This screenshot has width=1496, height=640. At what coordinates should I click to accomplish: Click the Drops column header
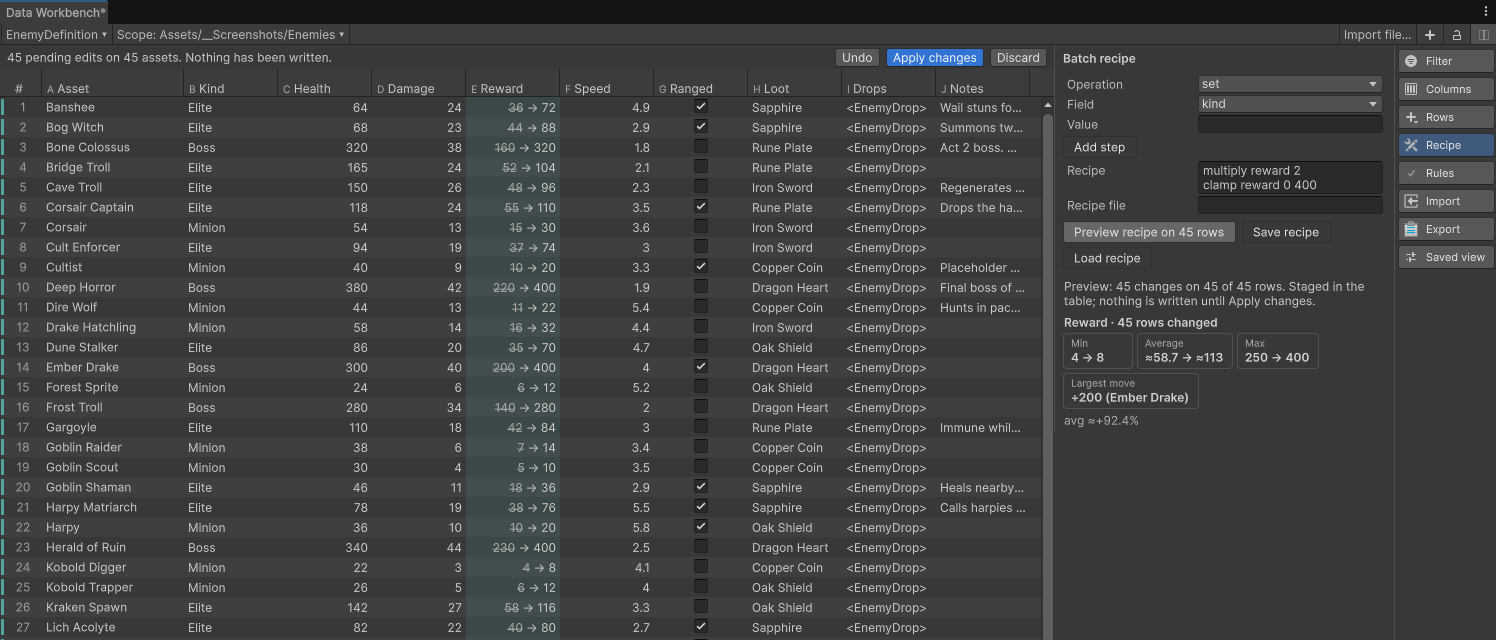[x=889, y=88]
